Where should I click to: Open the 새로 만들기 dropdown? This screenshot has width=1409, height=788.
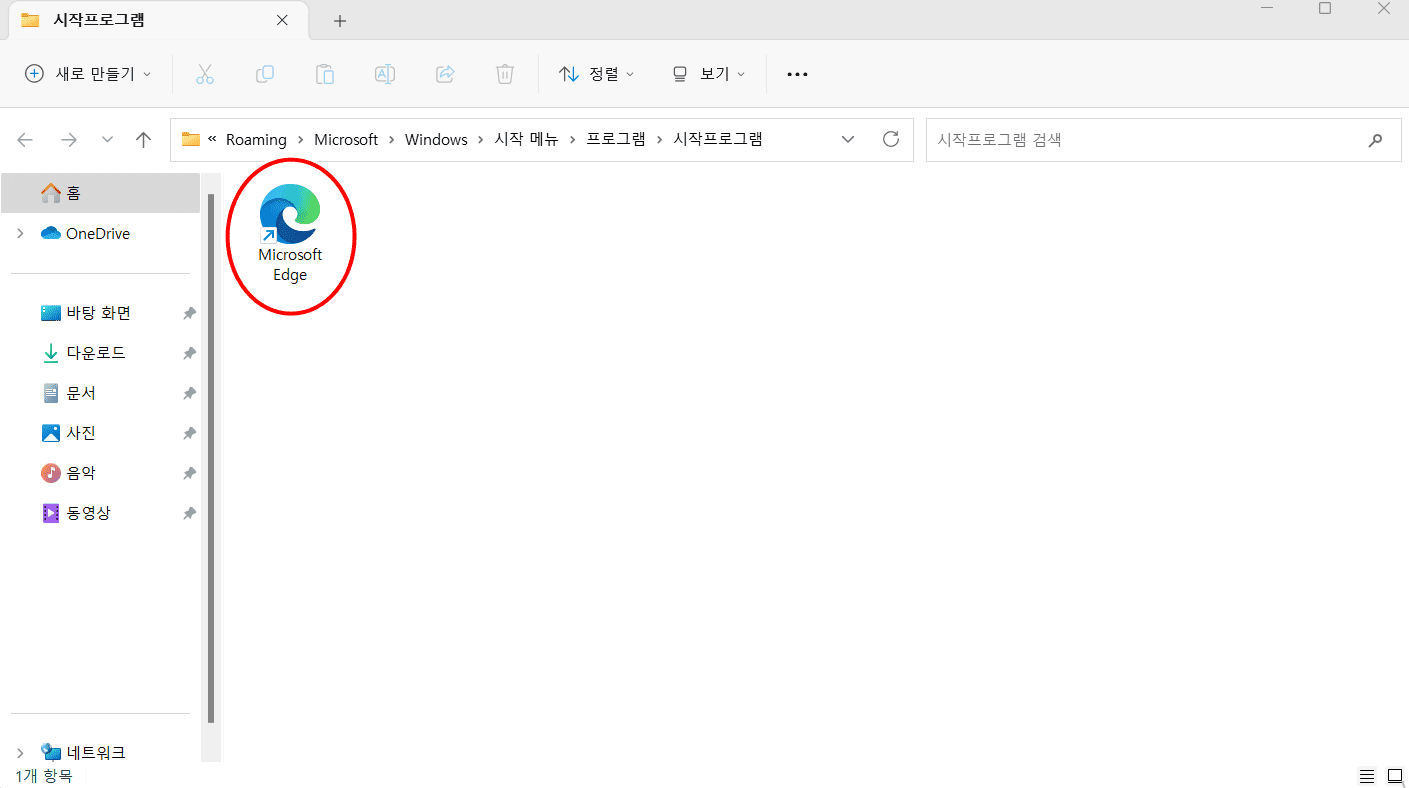88,74
